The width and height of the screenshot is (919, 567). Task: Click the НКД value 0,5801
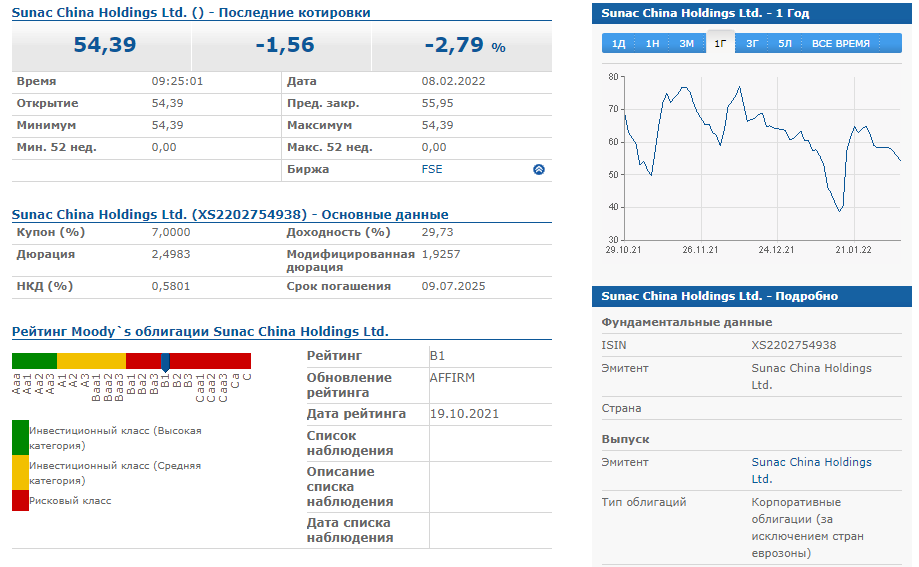[171, 286]
